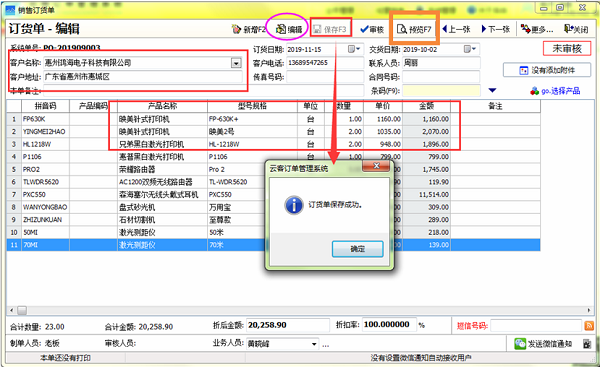
Task: Close the 云客订单管理系统 dialog with X
Action: [x=376, y=166]
